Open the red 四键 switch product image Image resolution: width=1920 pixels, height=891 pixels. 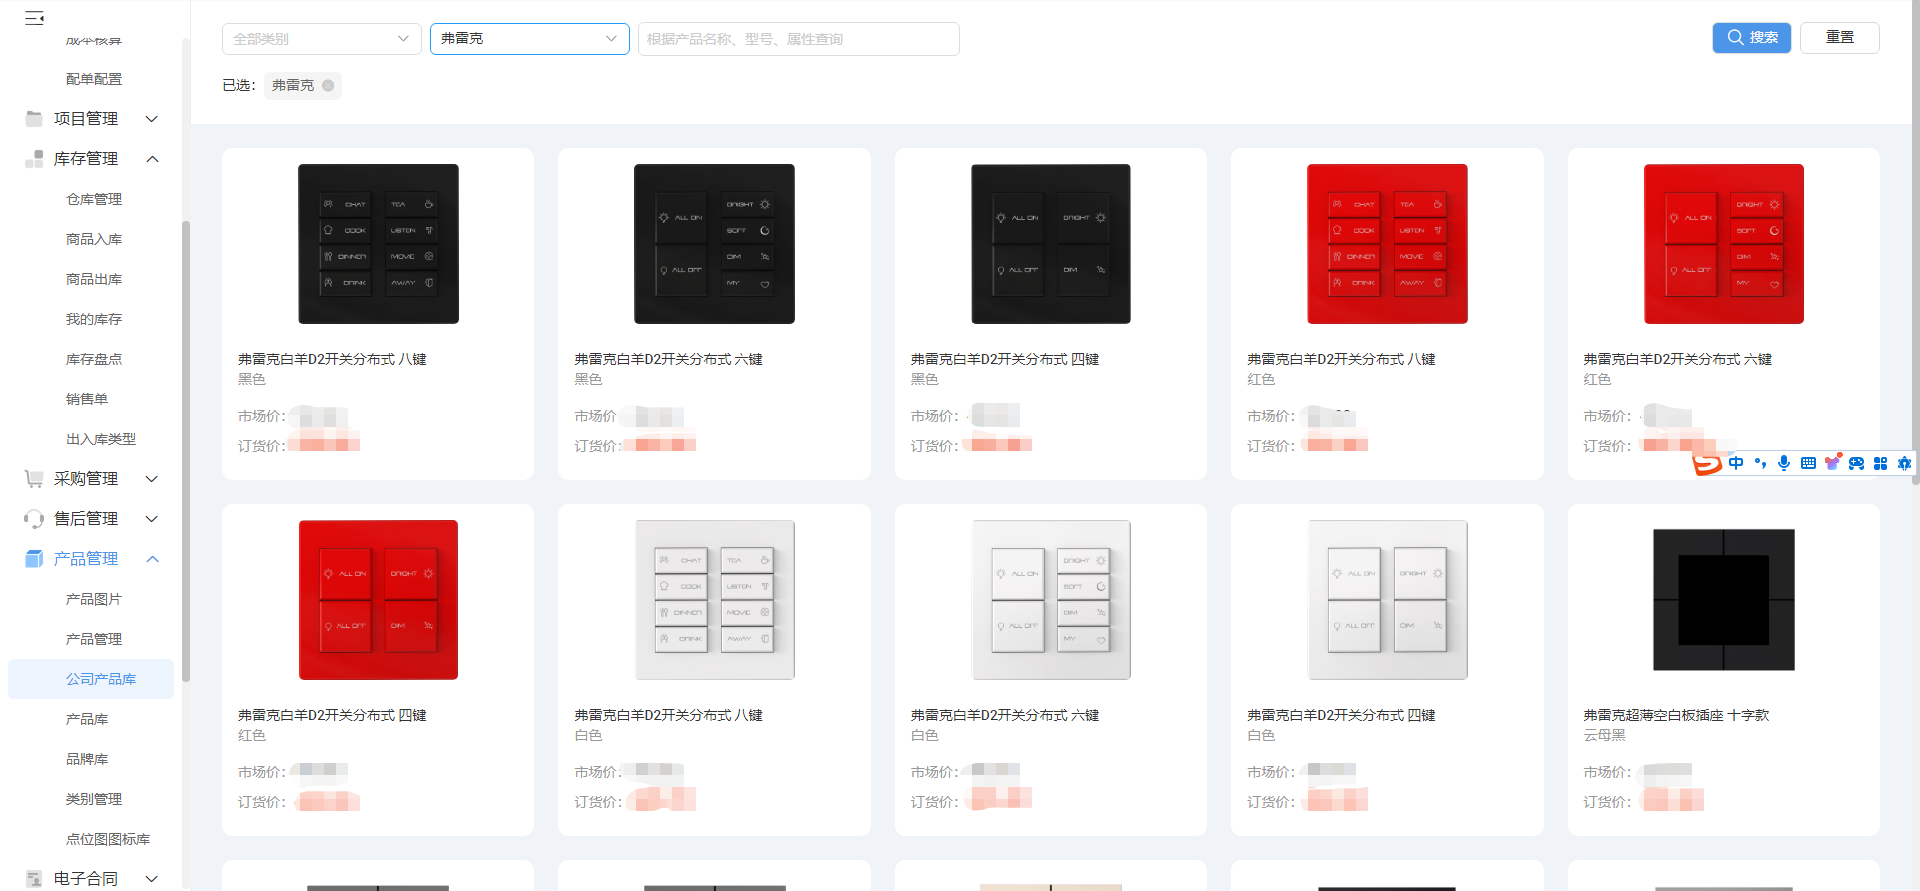(x=378, y=600)
